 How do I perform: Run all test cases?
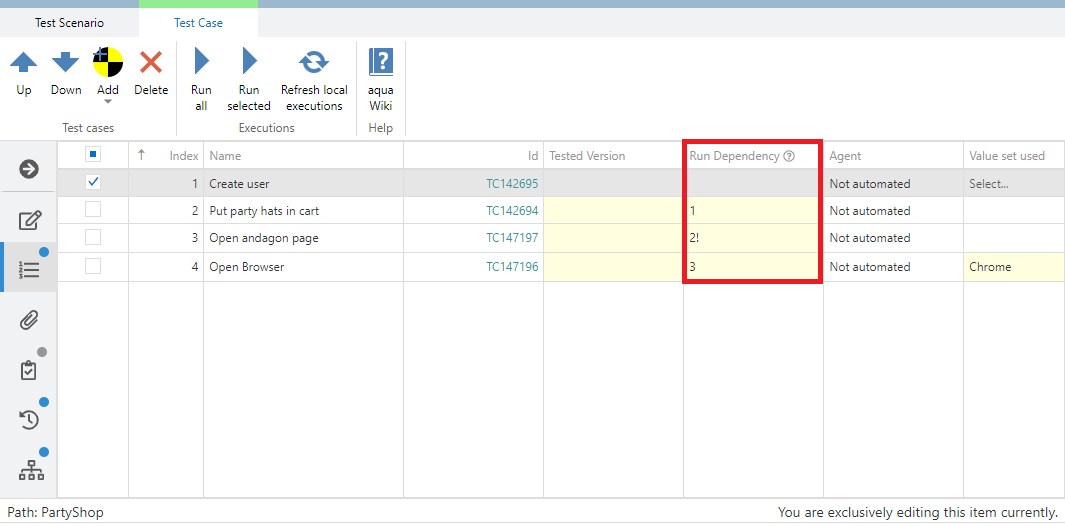(201, 63)
